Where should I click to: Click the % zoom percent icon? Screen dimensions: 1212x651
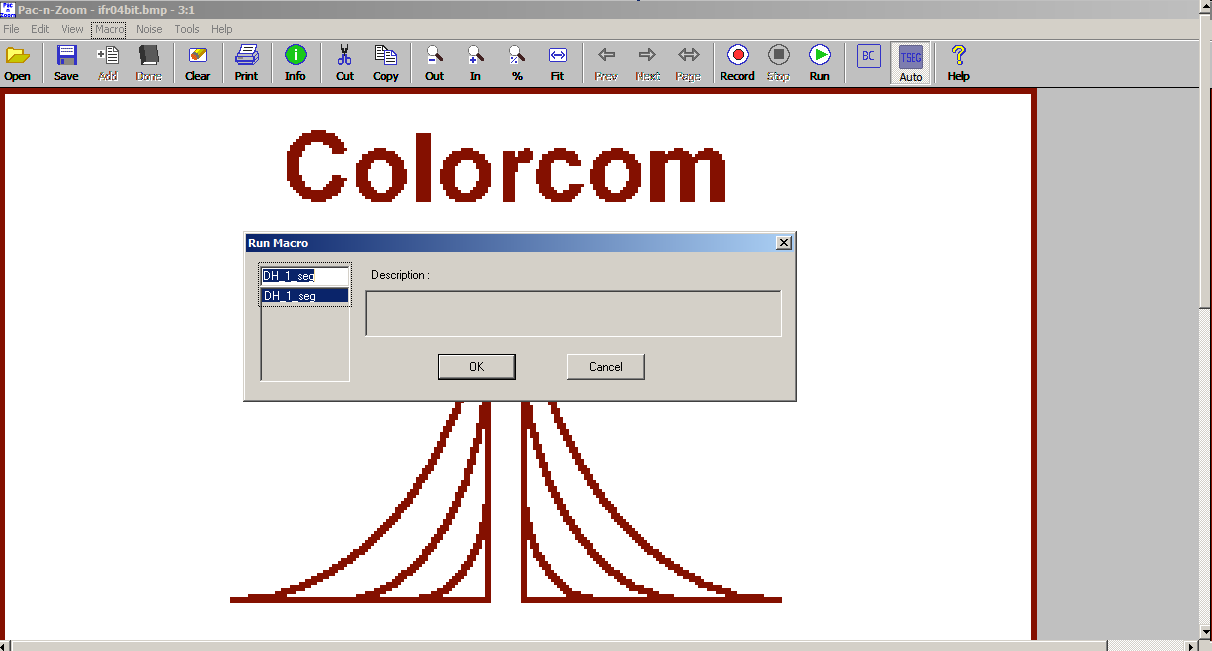pyautogui.click(x=517, y=63)
